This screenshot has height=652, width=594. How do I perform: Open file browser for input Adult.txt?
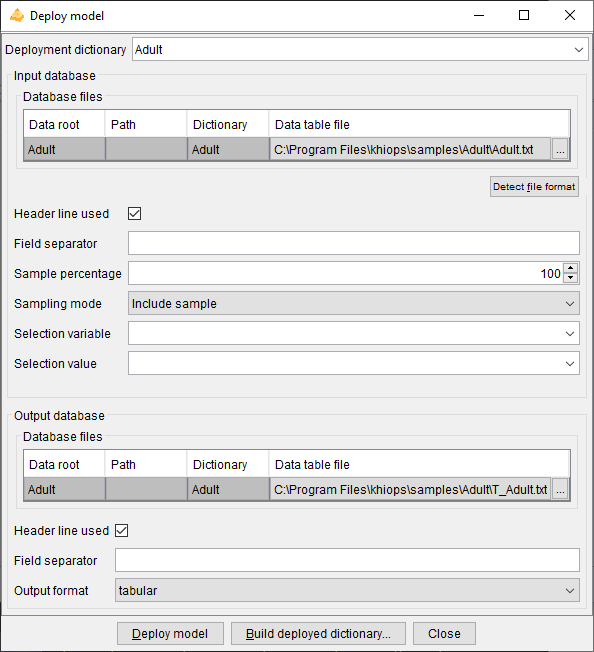point(560,149)
